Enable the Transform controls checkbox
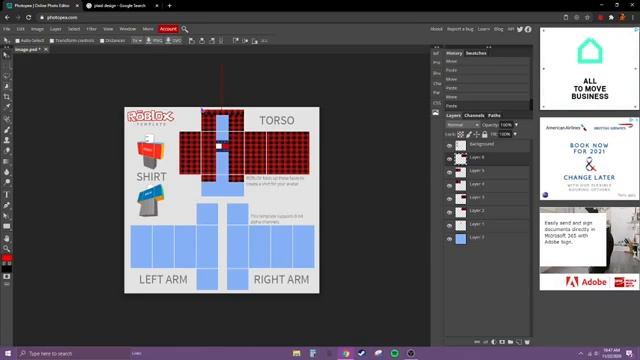The width and height of the screenshot is (640, 360). (52, 41)
